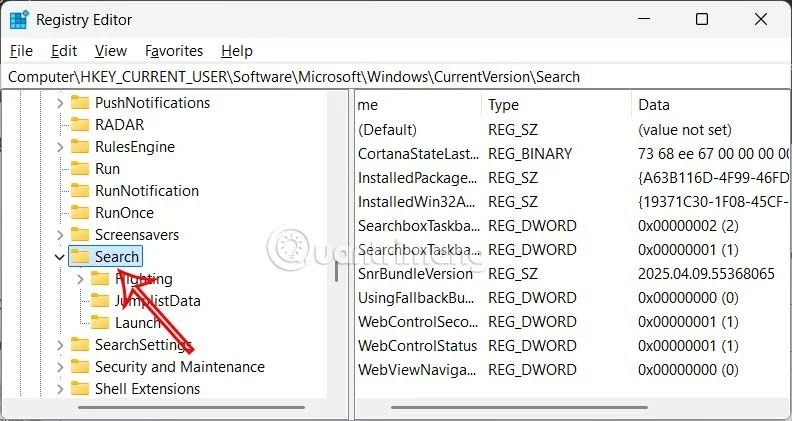Screen dimensions: 792x421
Task: Select the WebViewNaviga... value
Action: coord(417,369)
